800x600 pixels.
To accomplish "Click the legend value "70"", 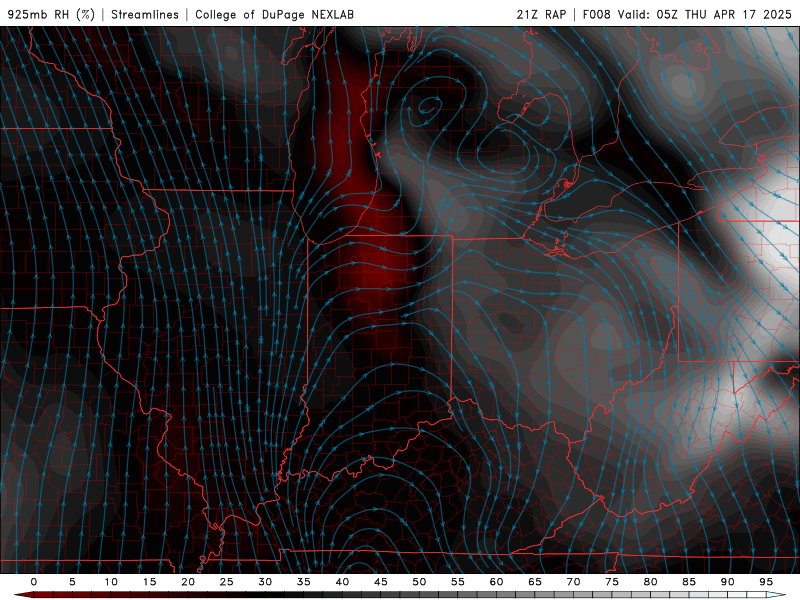I will point(573,582).
